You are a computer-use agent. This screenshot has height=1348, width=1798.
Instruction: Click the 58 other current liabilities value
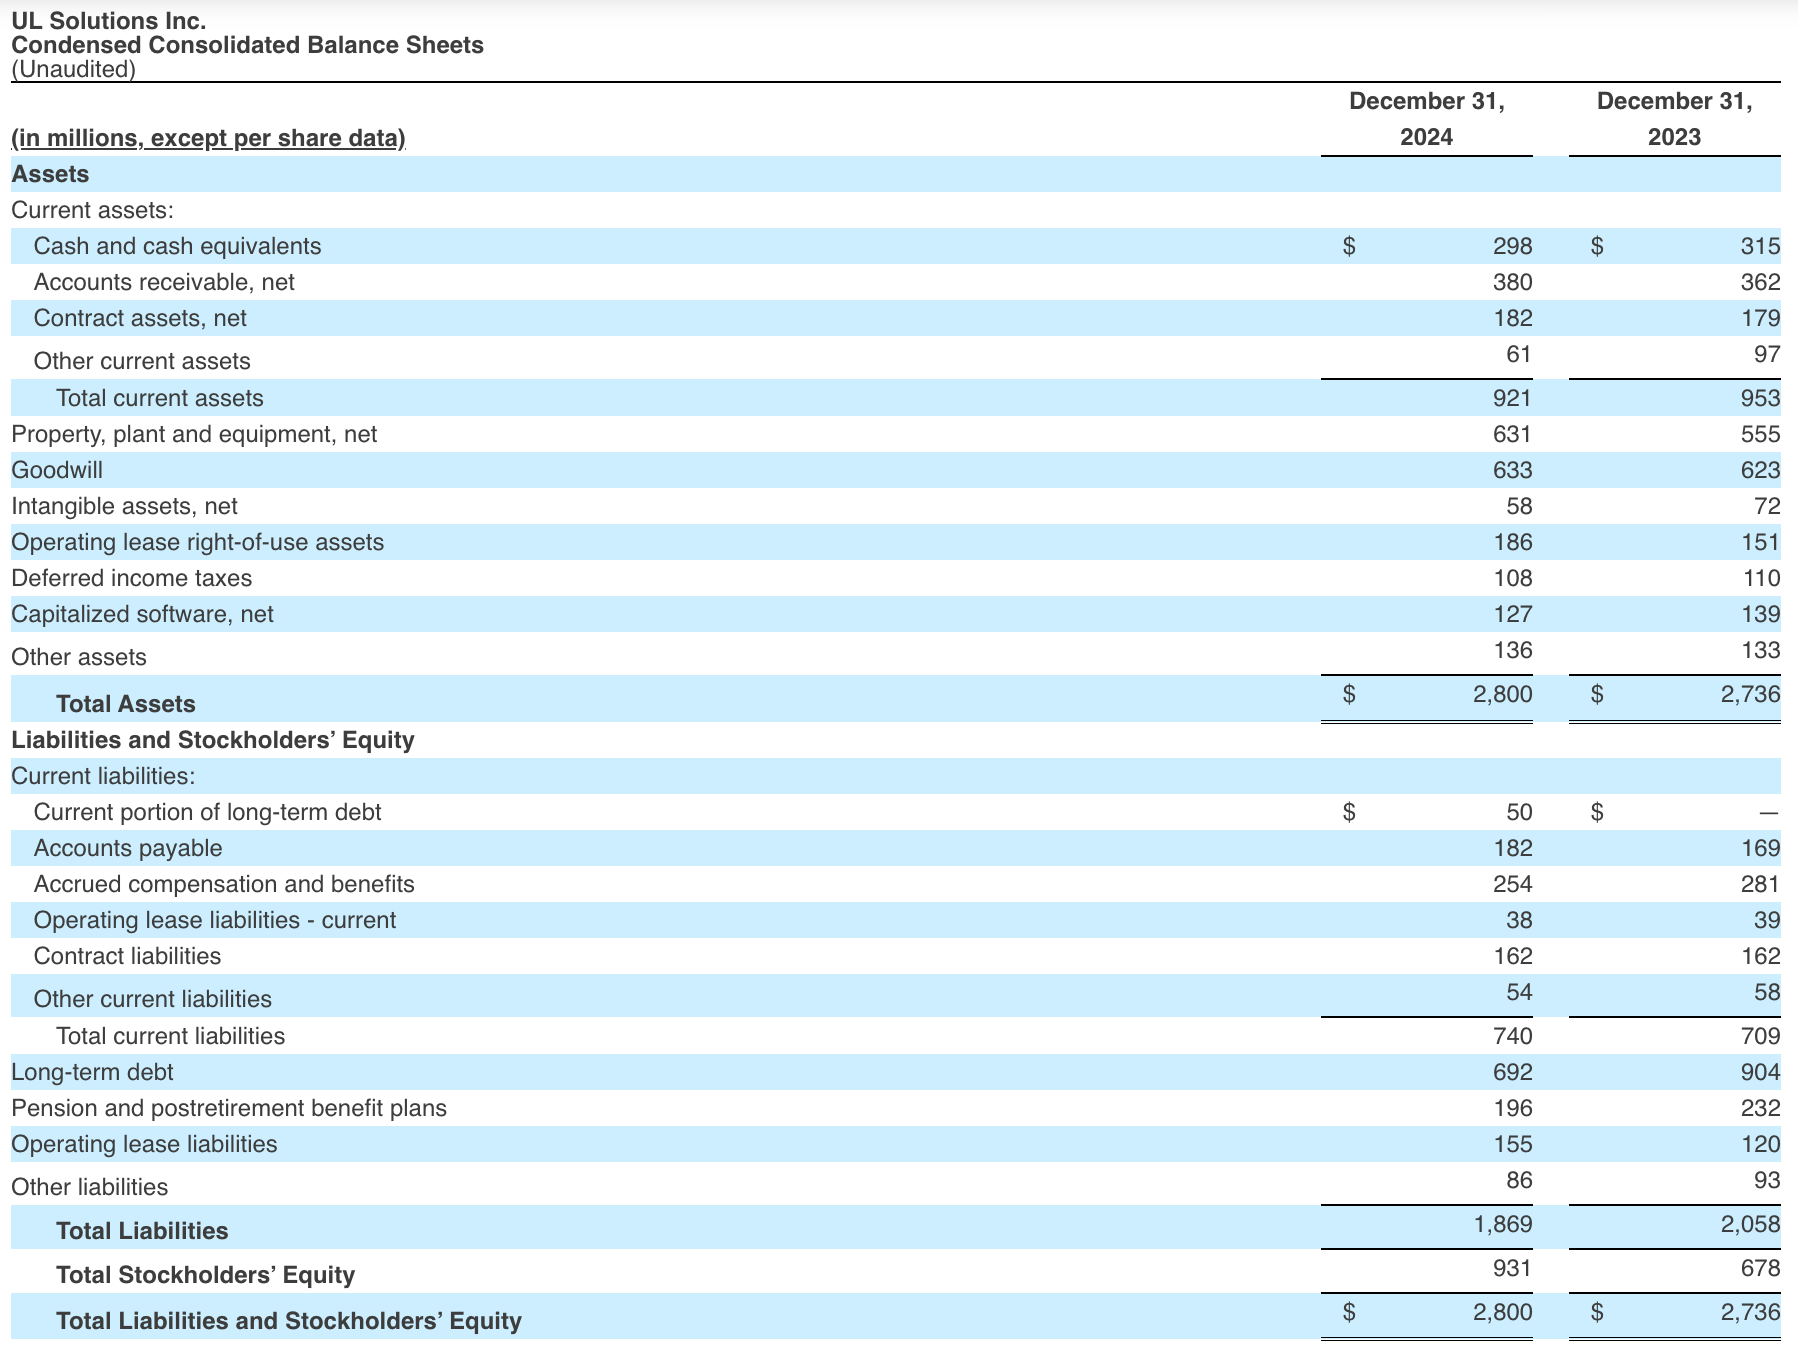(x=1767, y=992)
